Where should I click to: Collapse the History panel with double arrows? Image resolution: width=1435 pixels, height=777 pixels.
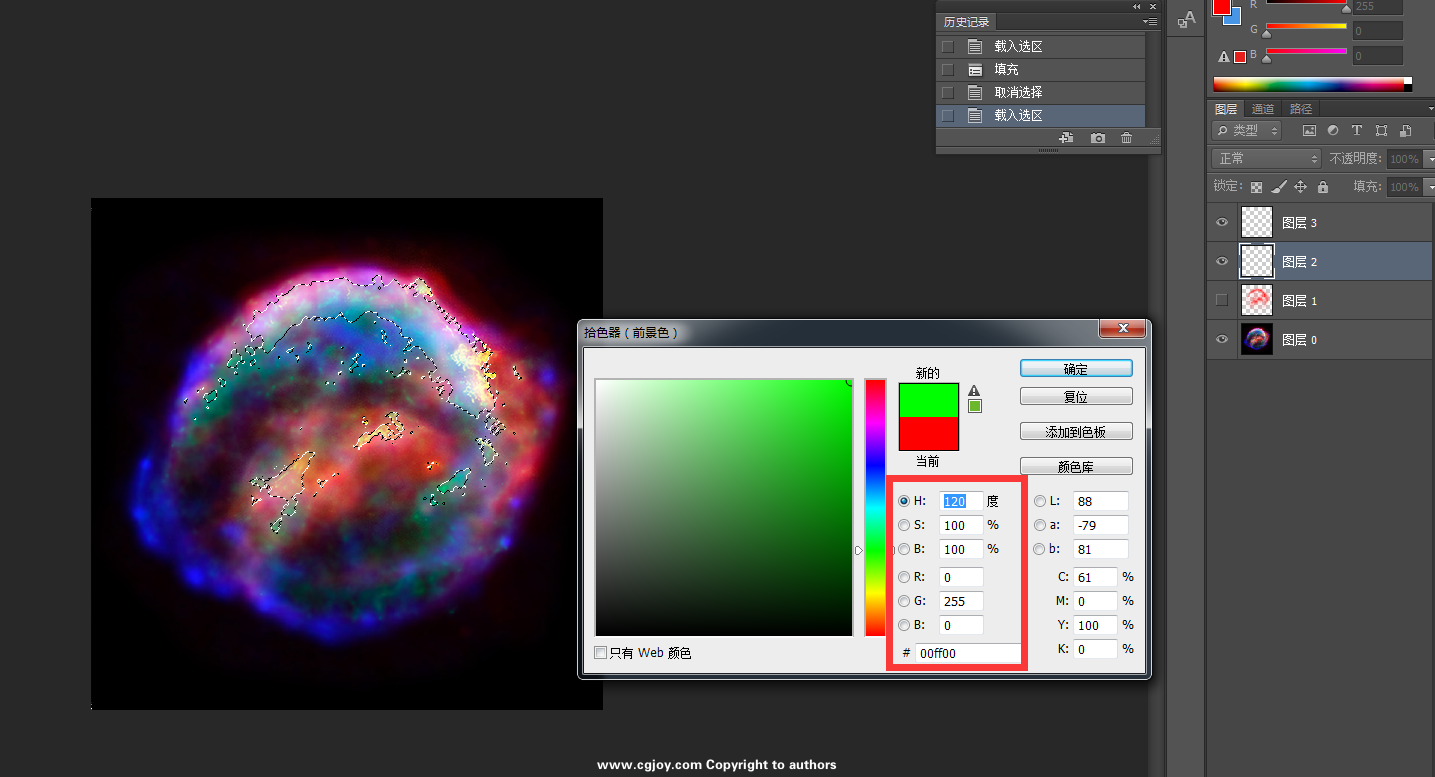1137,6
